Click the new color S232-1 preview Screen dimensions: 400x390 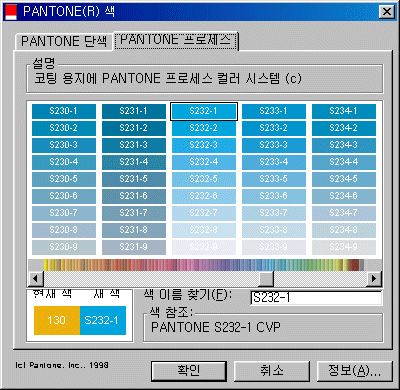[x=103, y=320]
